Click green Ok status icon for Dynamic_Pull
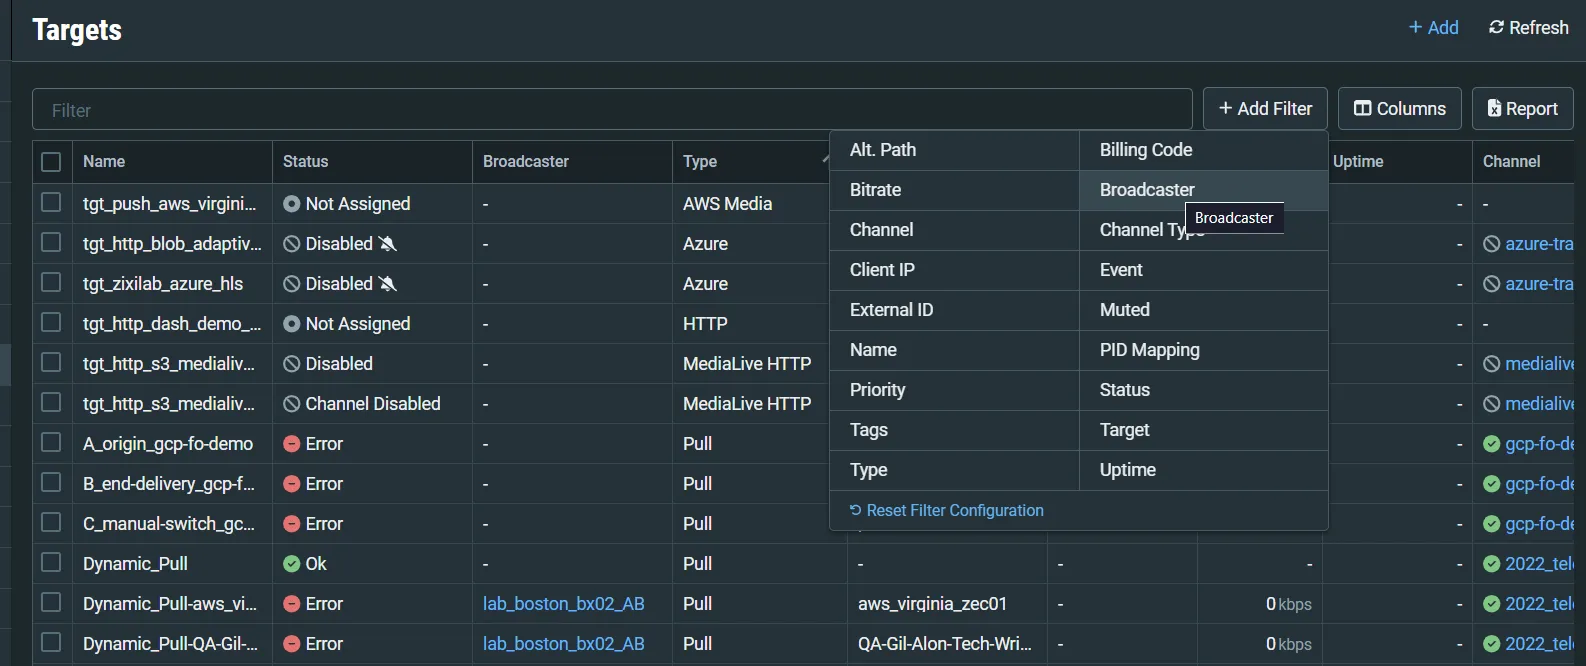This screenshot has width=1586, height=666. [292, 564]
